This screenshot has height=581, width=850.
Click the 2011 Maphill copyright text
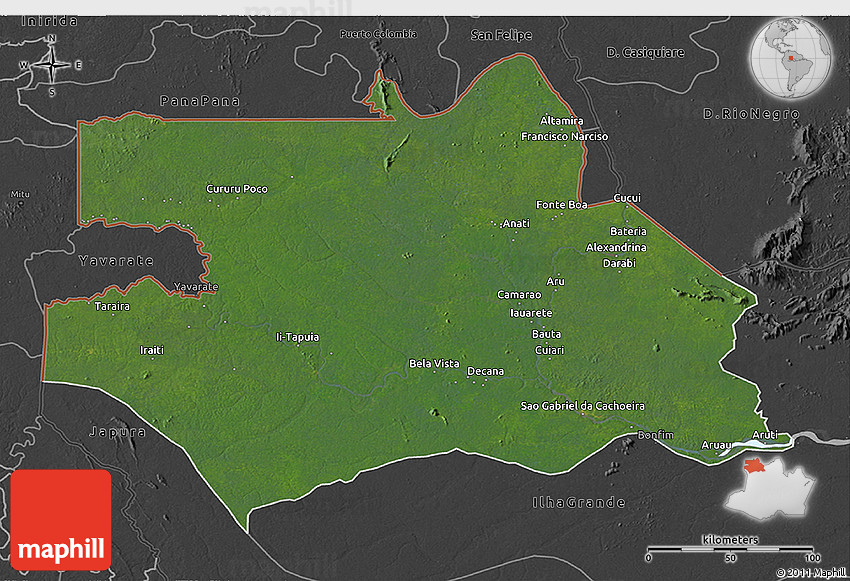tap(810, 573)
